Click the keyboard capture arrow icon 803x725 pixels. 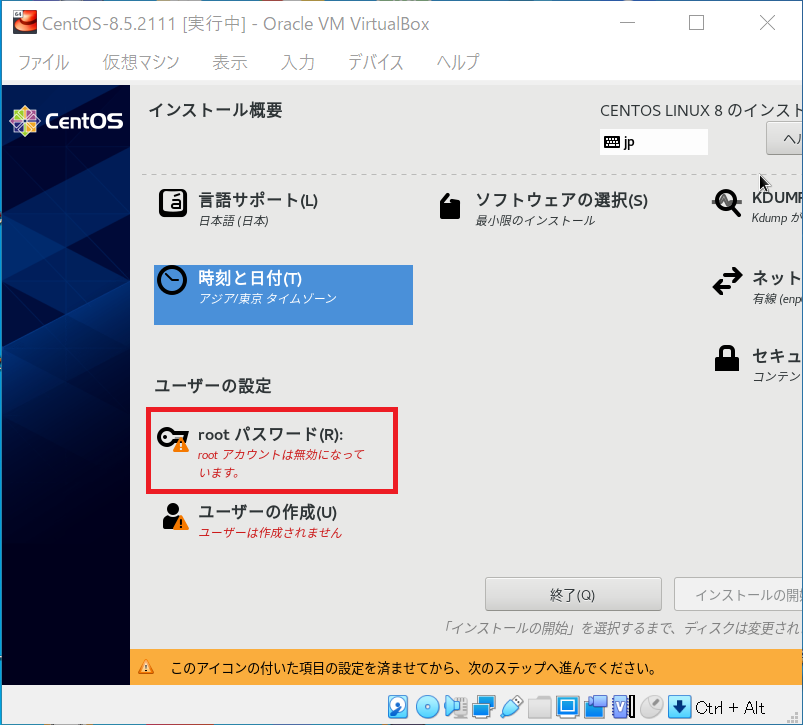pyautogui.click(x=680, y=707)
